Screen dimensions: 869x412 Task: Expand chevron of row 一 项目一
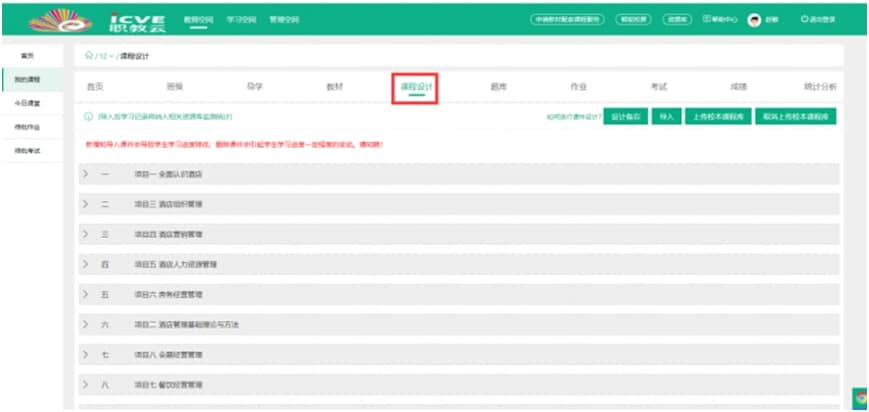pos(85,174)
